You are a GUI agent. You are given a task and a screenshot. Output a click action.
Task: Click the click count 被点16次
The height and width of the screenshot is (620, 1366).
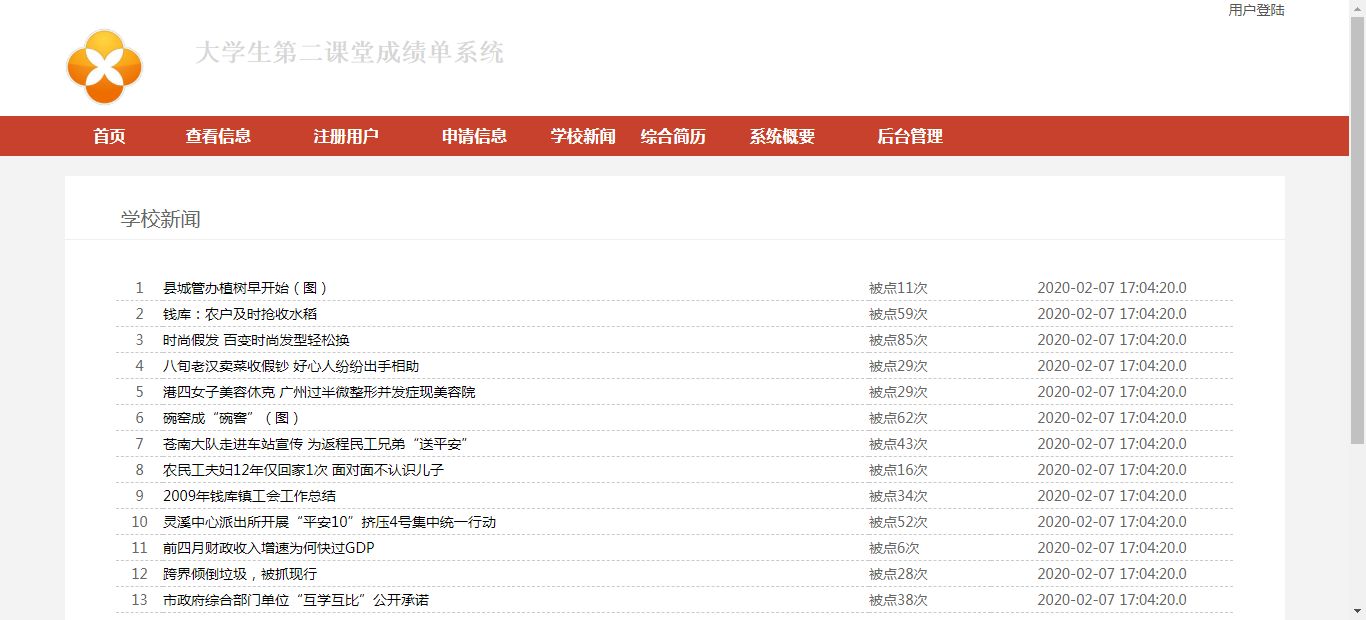pyautogui.click(x=898, y=470)
